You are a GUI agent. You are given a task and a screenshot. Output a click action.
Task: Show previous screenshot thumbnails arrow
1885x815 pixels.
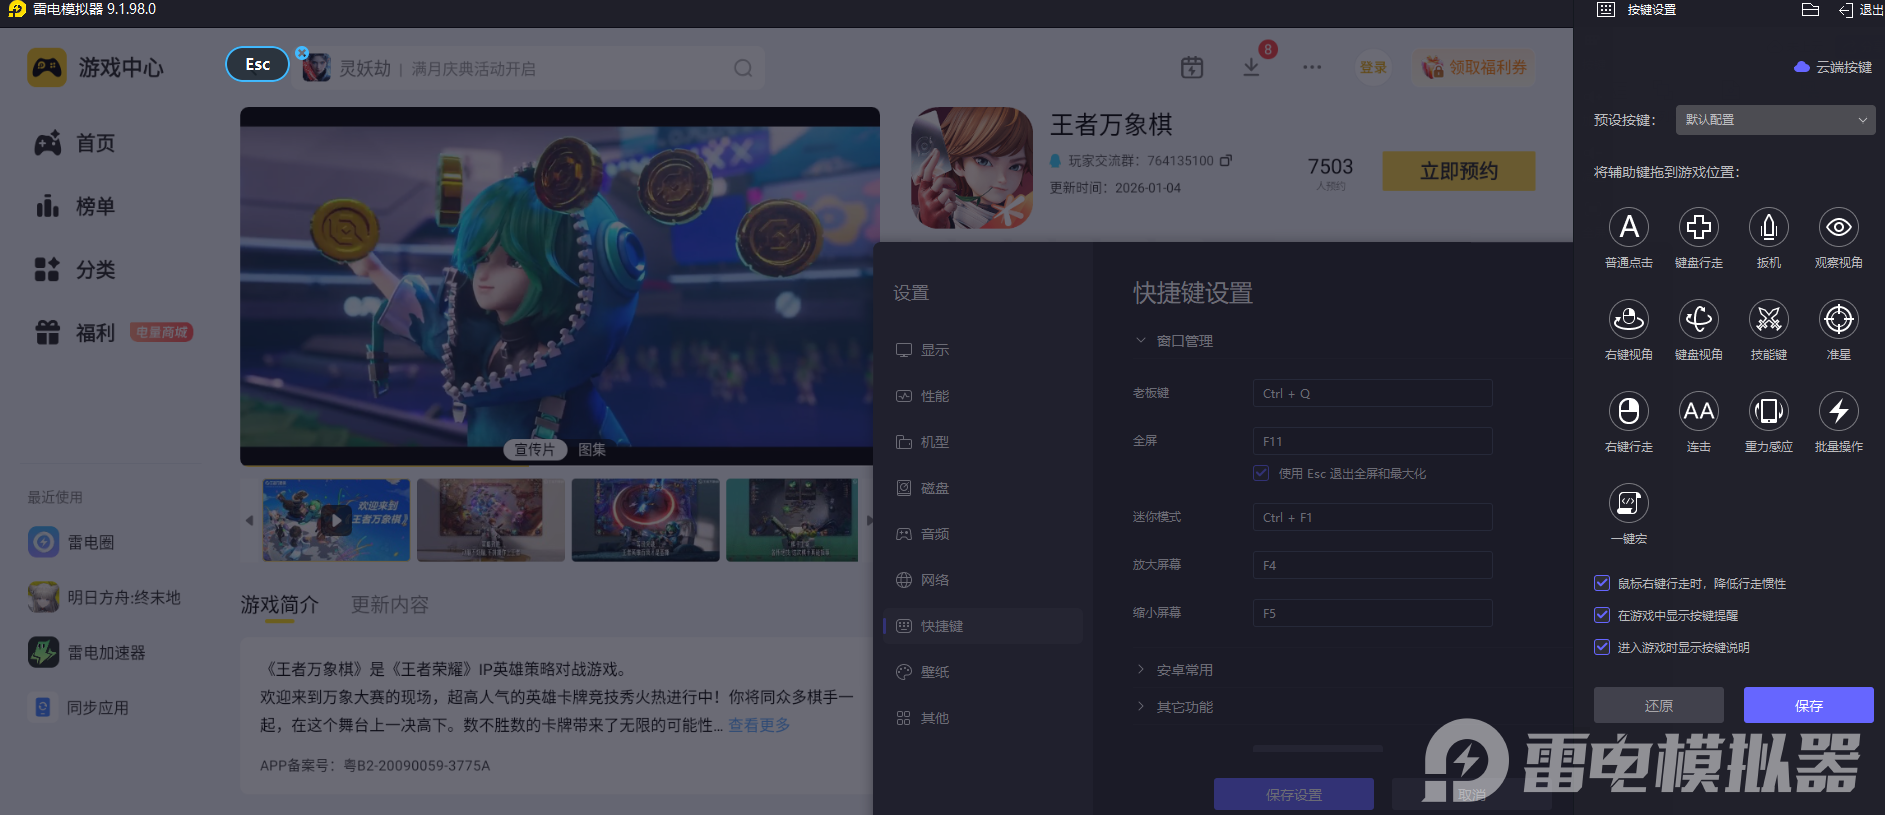point(249,520)
